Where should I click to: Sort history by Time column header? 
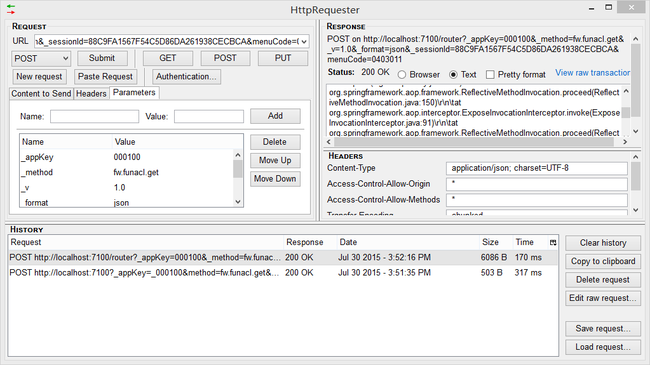(530, 242)
